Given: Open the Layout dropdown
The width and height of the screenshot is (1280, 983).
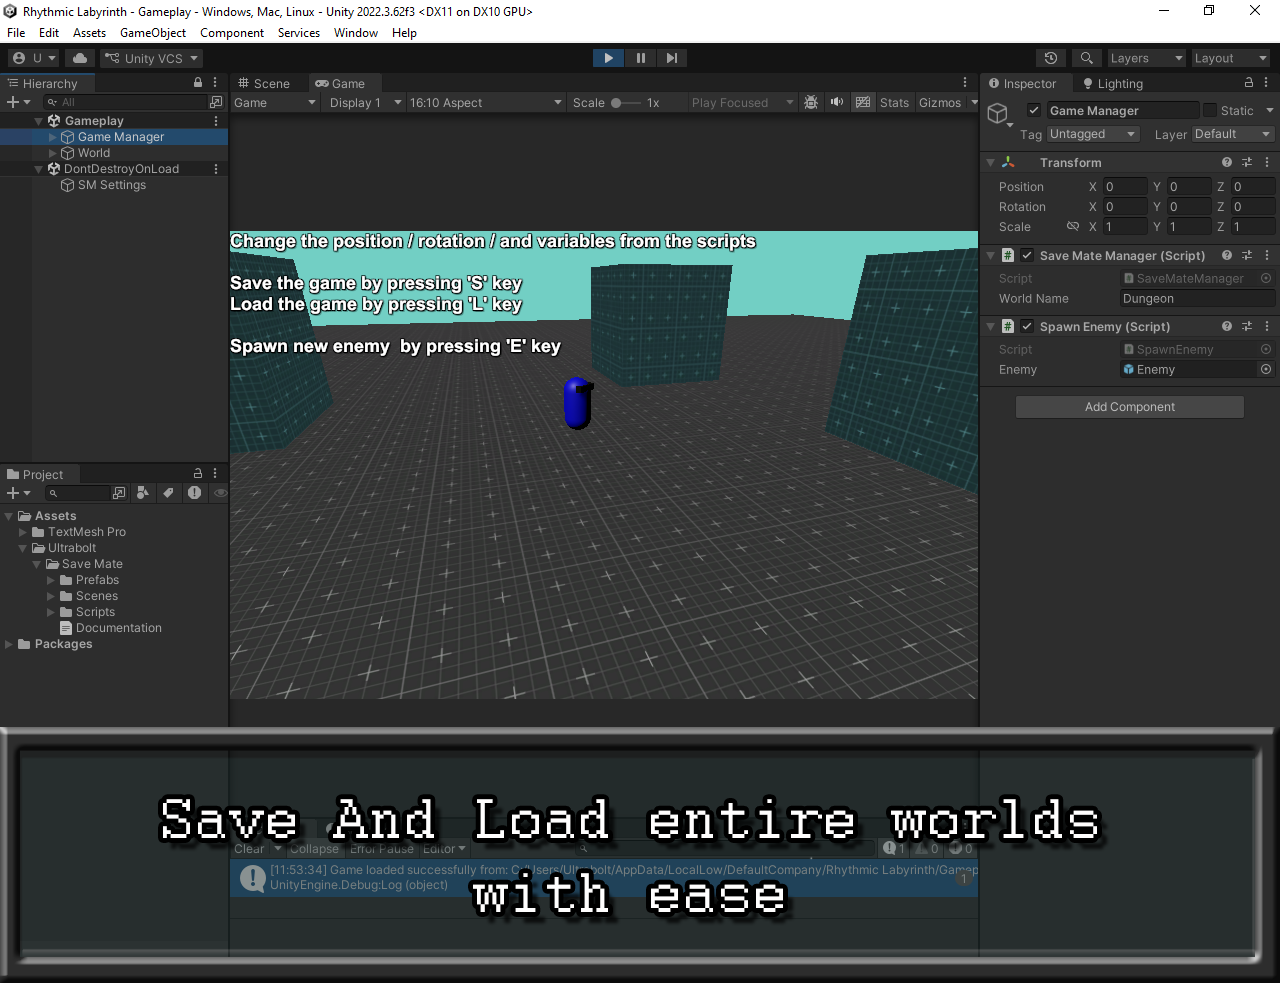Looking at the screenshot, I should click(x=1230, y=58).
